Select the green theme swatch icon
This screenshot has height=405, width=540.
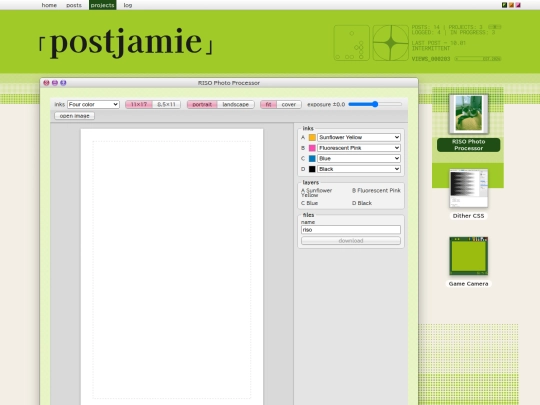(504, 5)
